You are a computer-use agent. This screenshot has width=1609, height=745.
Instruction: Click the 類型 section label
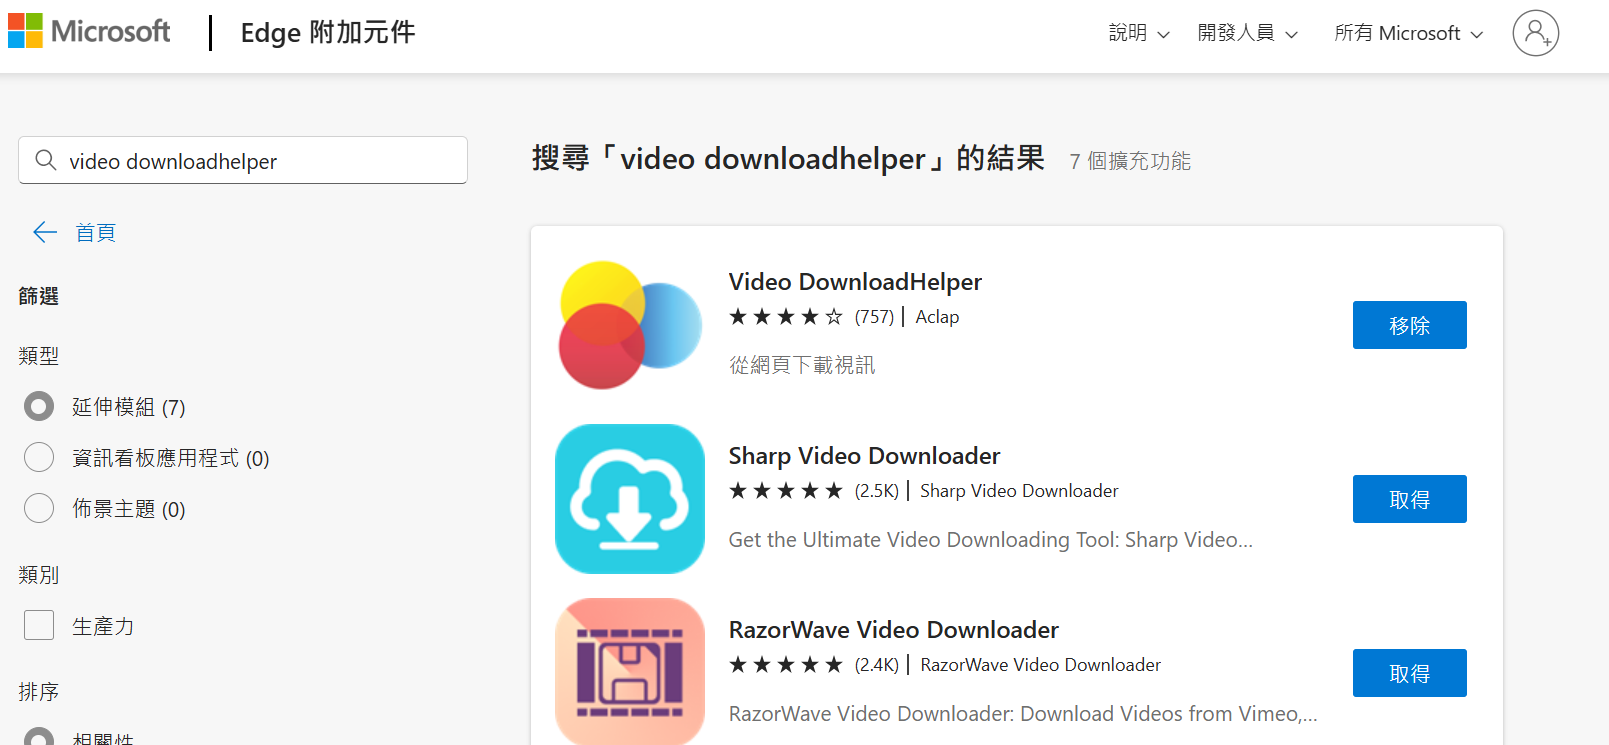click(x=39, y=356)
